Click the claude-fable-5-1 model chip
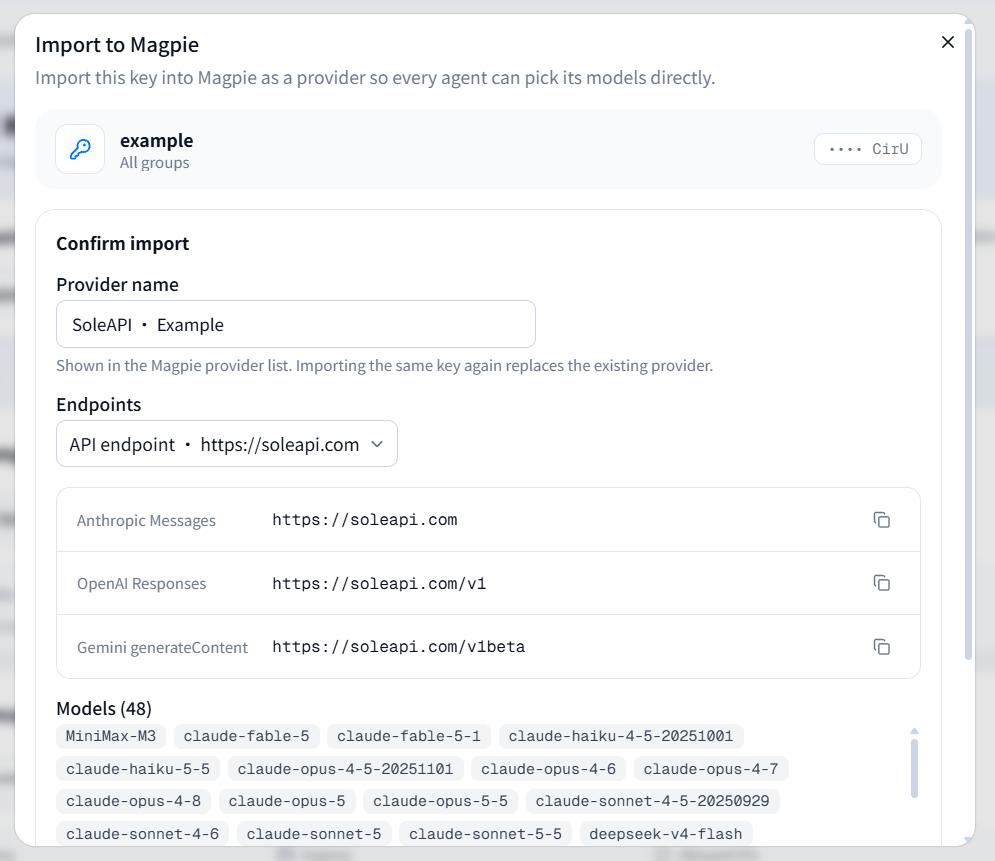This screenshot has width=995, height=861. click(x=409, y=736)
